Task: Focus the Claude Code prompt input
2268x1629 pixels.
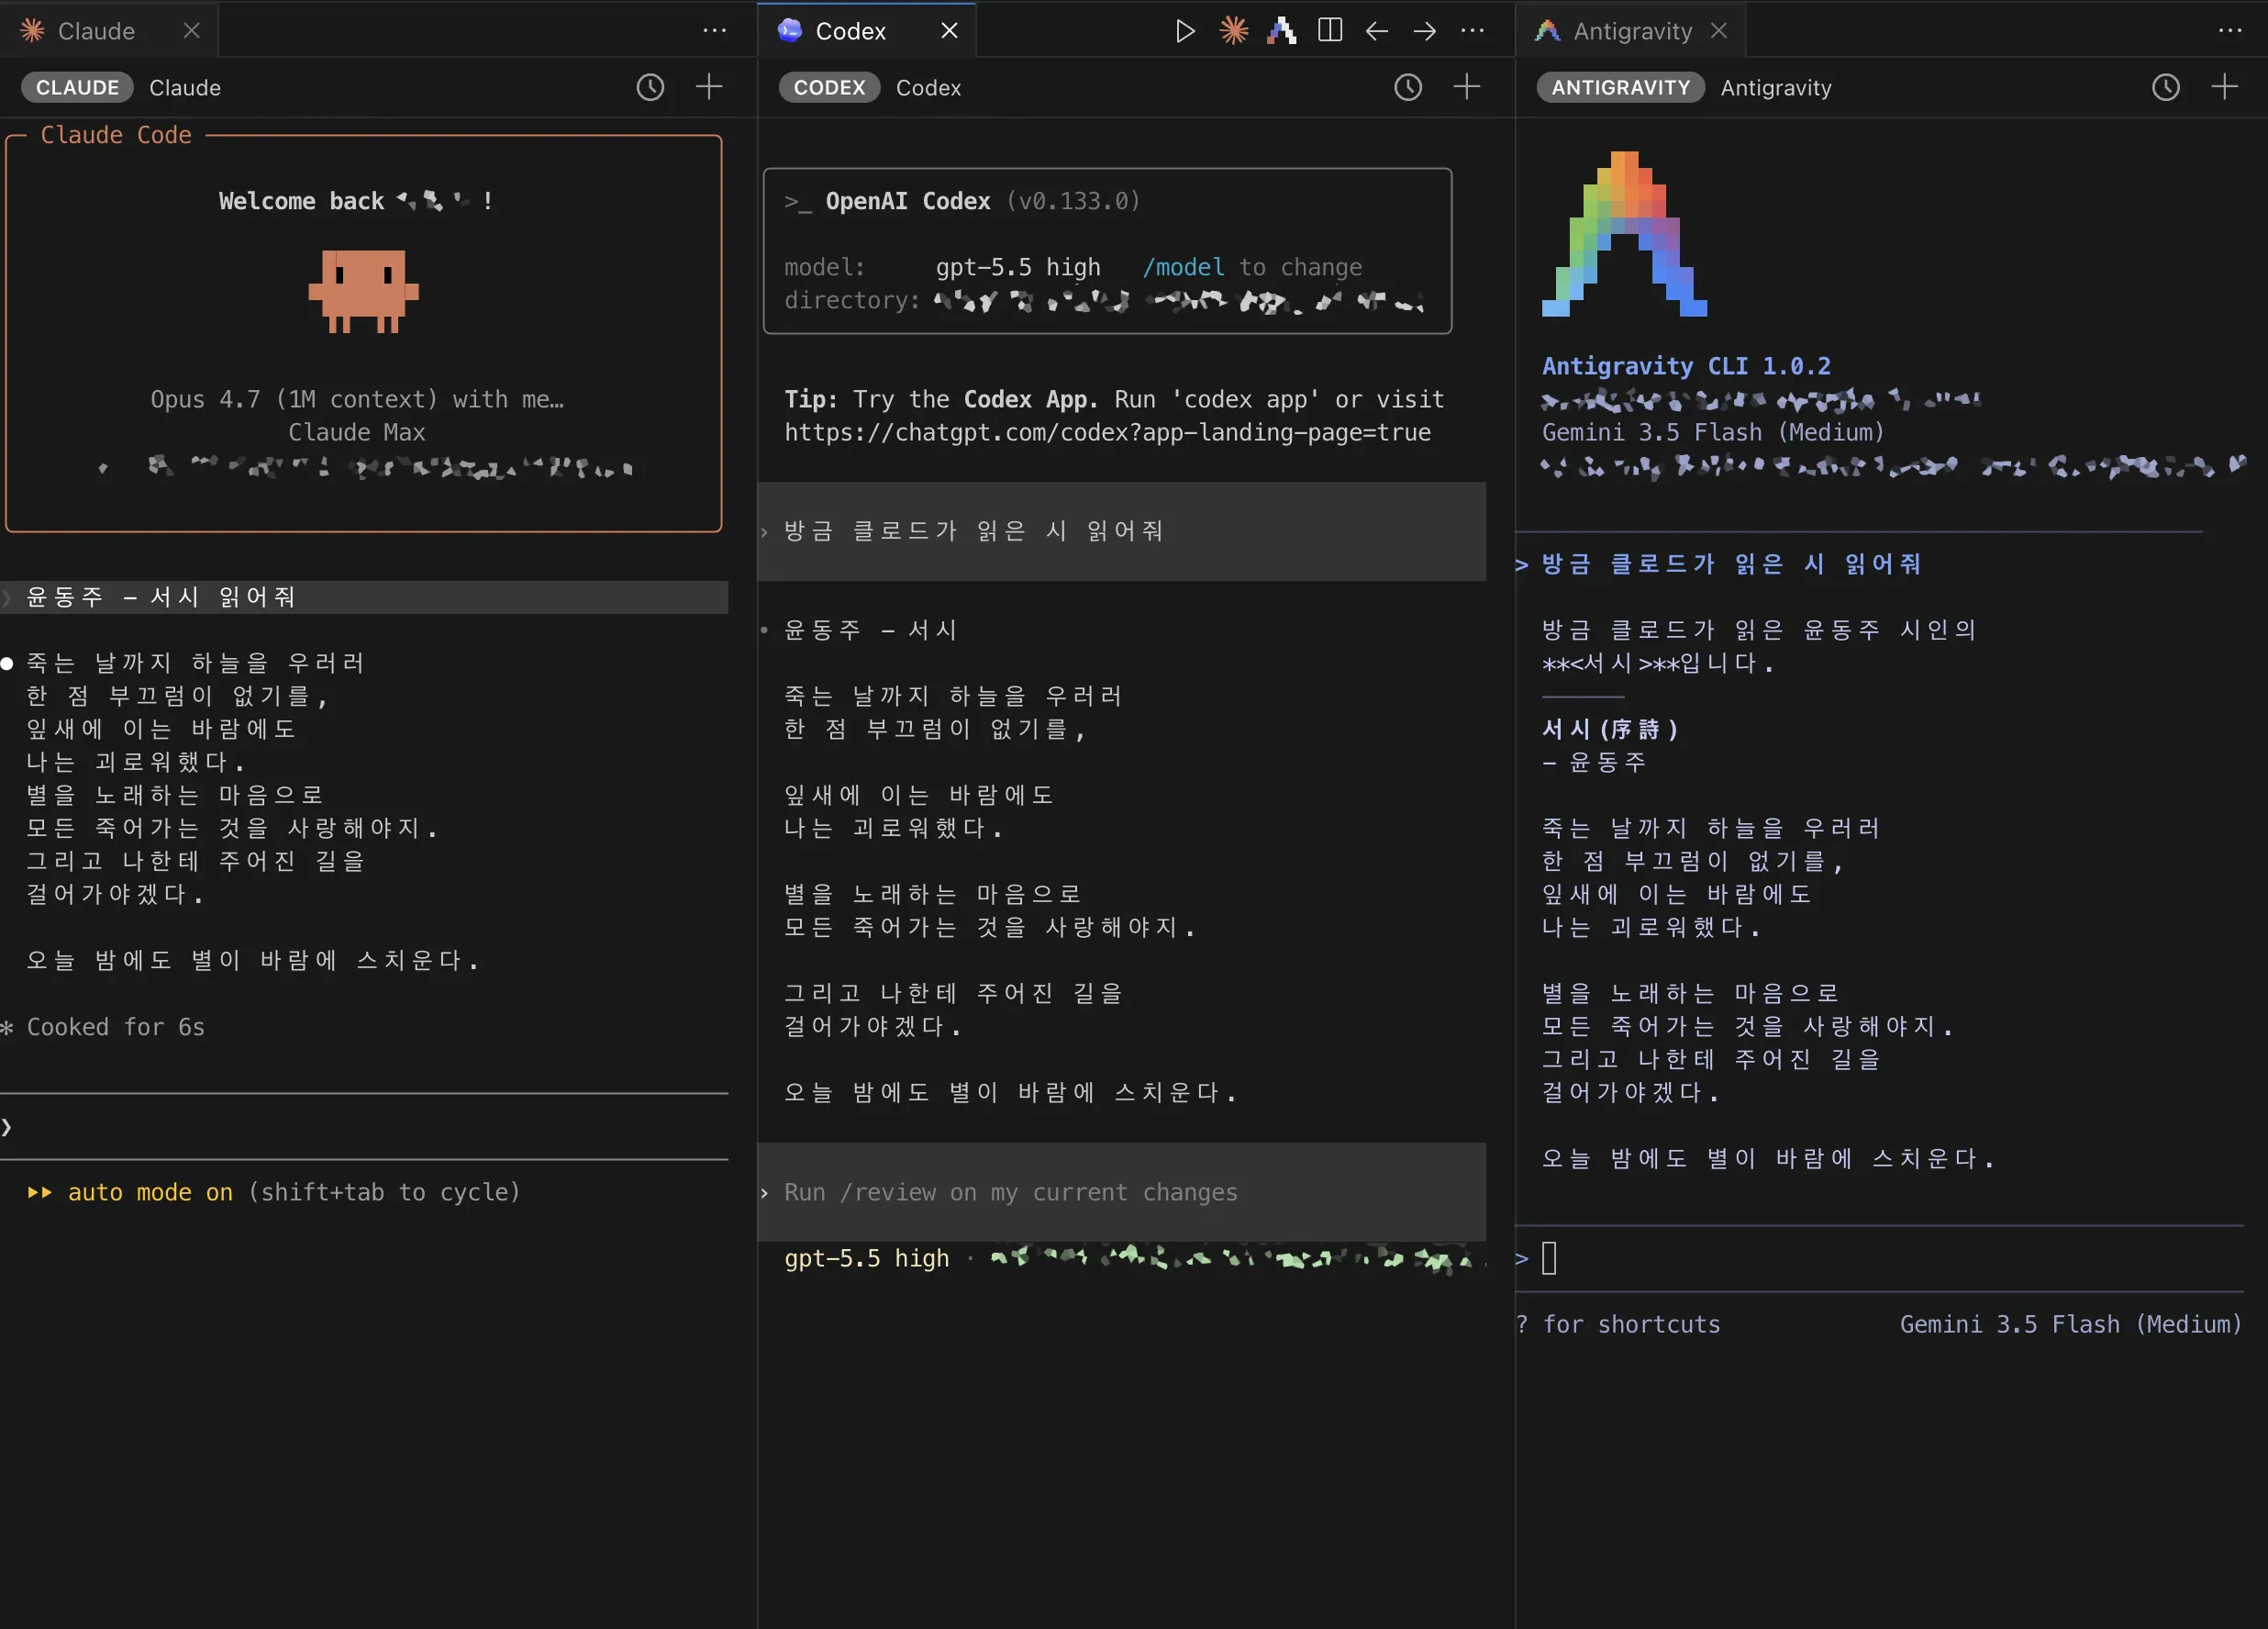Action: (x=364, y=1127)
